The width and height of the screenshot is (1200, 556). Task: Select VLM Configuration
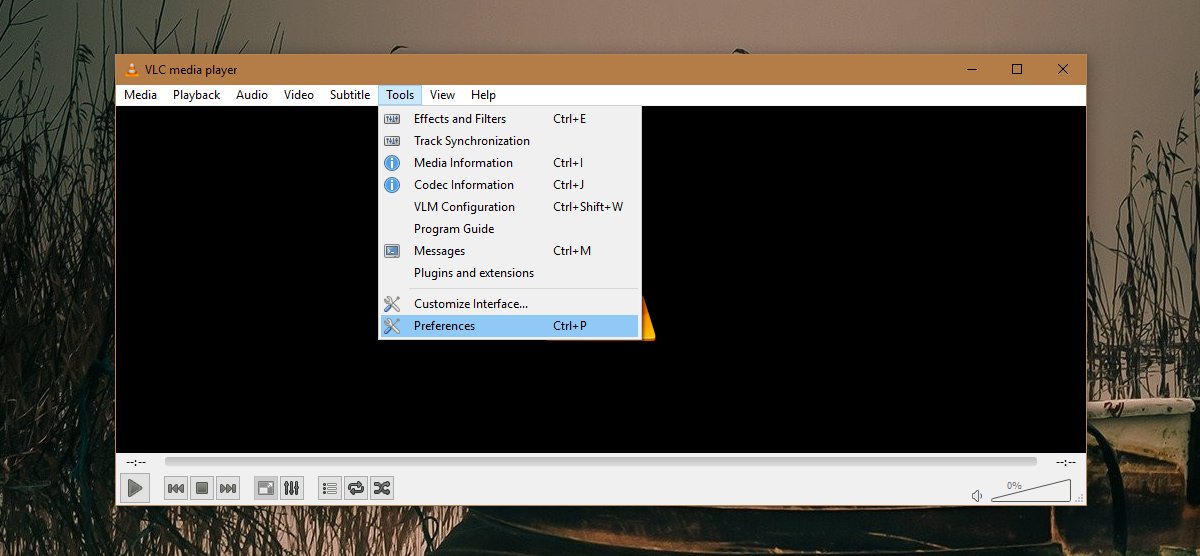509,207
